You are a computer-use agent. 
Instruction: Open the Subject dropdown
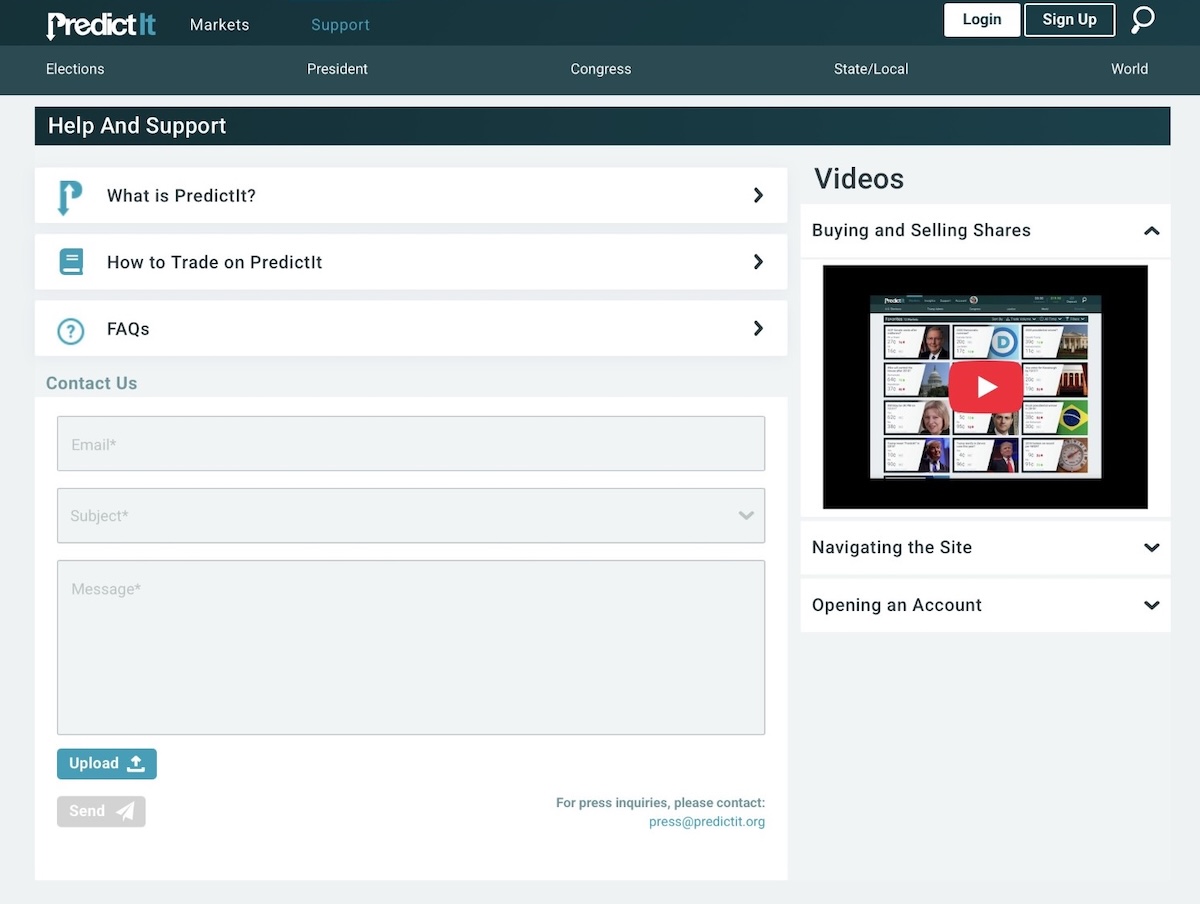tap(411, 516)
